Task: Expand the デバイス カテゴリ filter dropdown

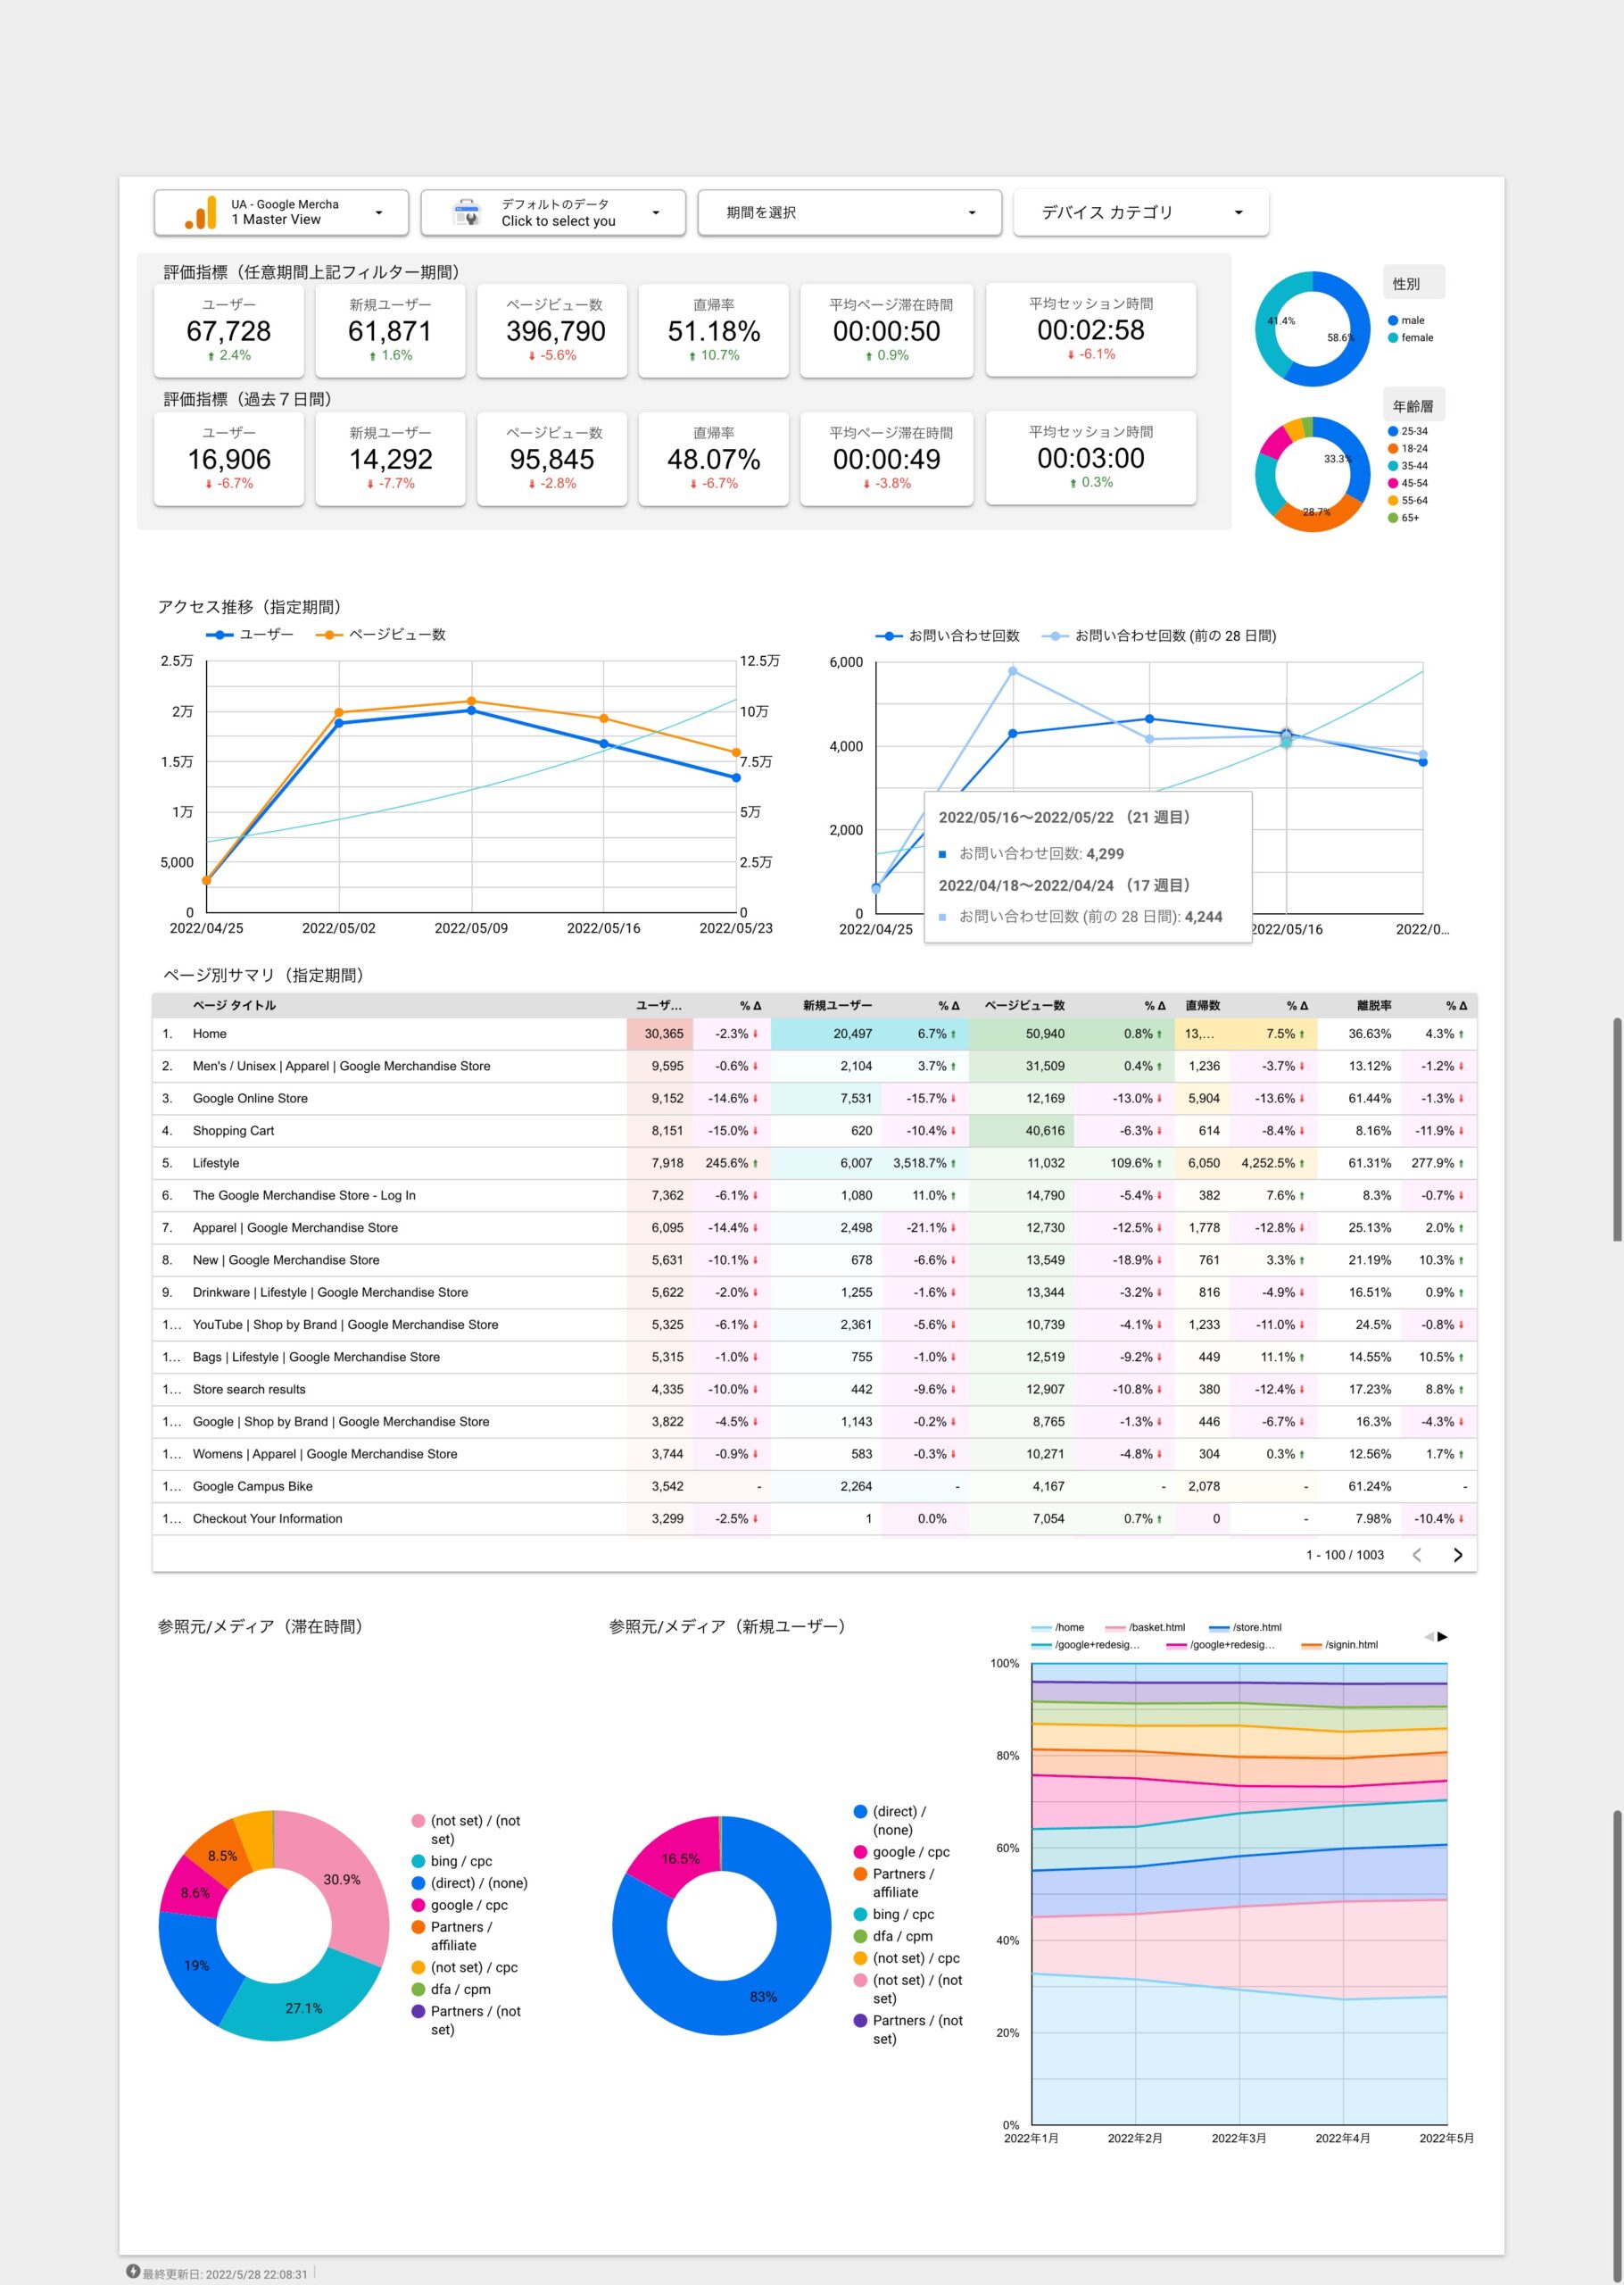Action: tap(1140, 213)
